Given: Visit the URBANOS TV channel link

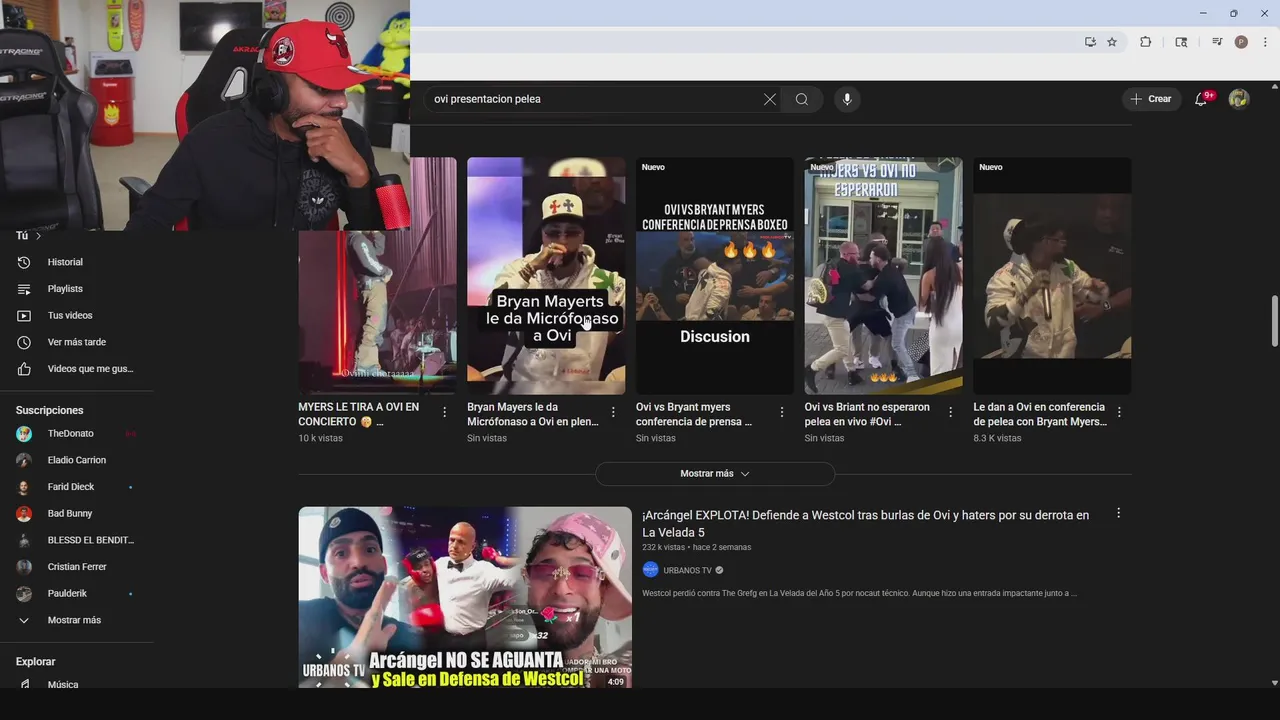Looking at the screenshot, I should (687, 570).
